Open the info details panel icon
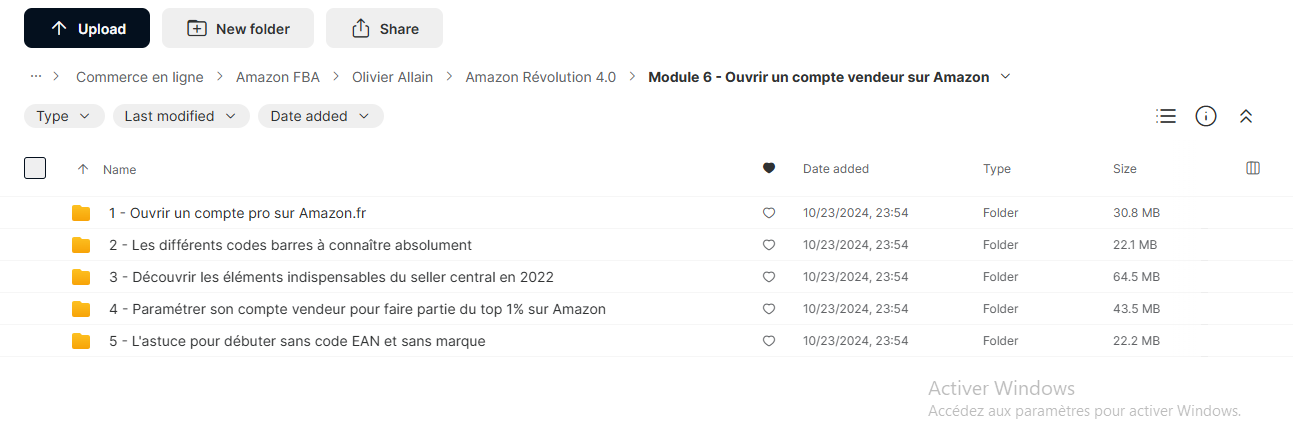Viewport: 1293px width, 448px height. (1206, 116)
